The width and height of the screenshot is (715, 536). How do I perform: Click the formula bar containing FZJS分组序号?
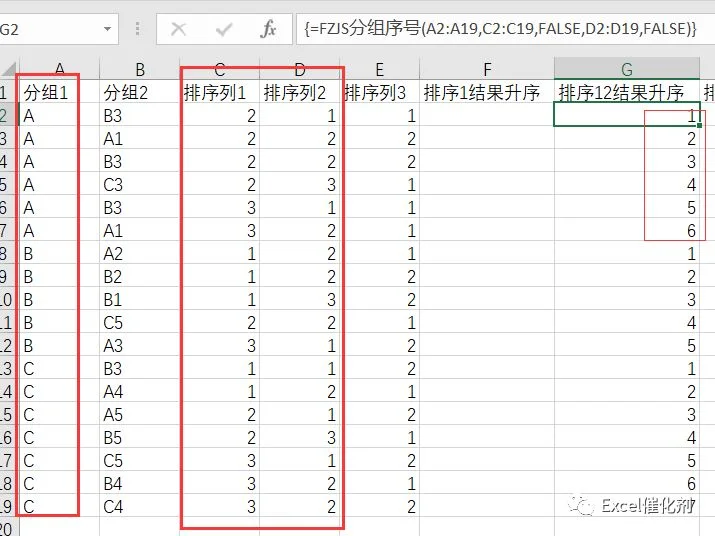(x=505, y=29)
